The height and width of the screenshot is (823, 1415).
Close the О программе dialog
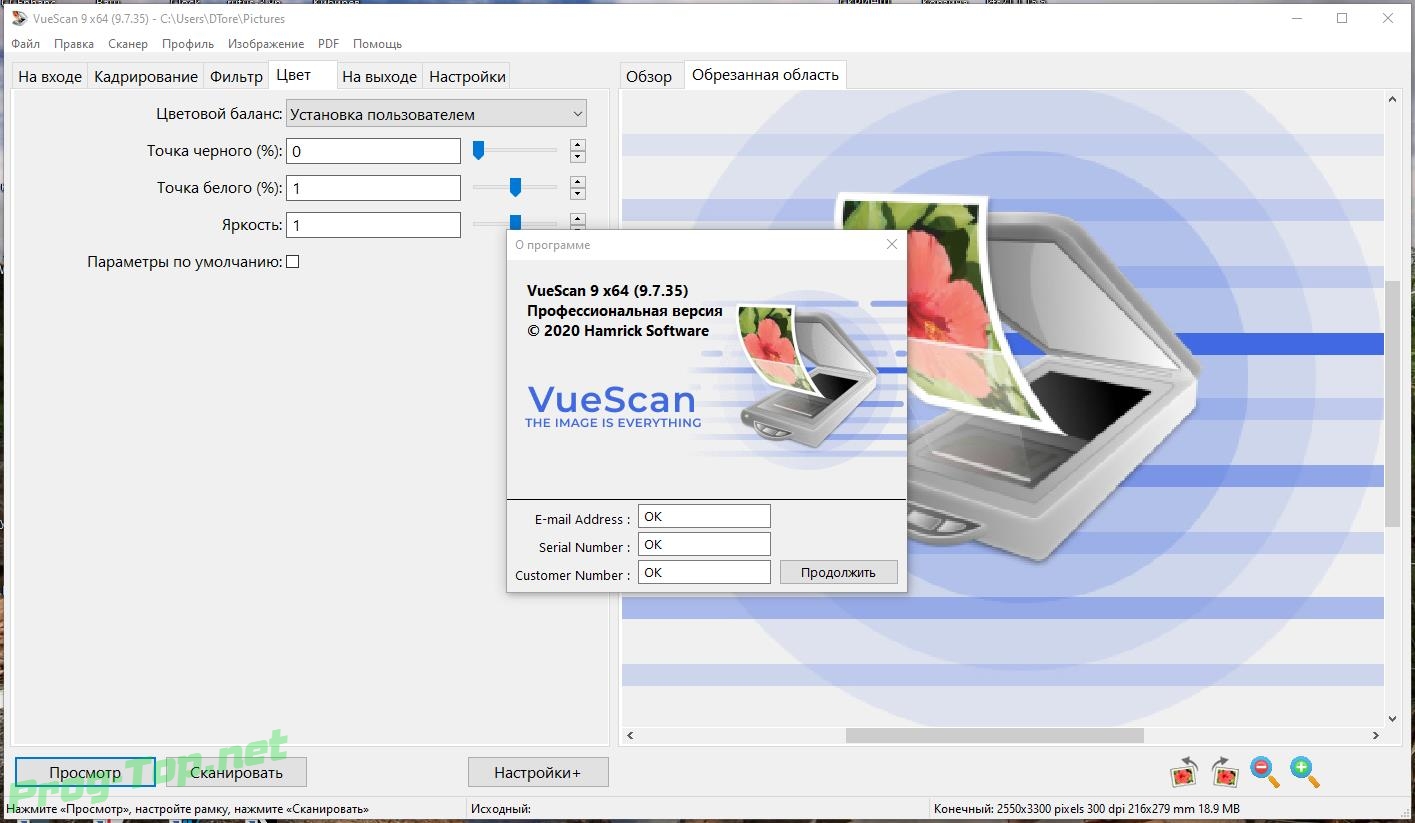[x=892, y=244]
